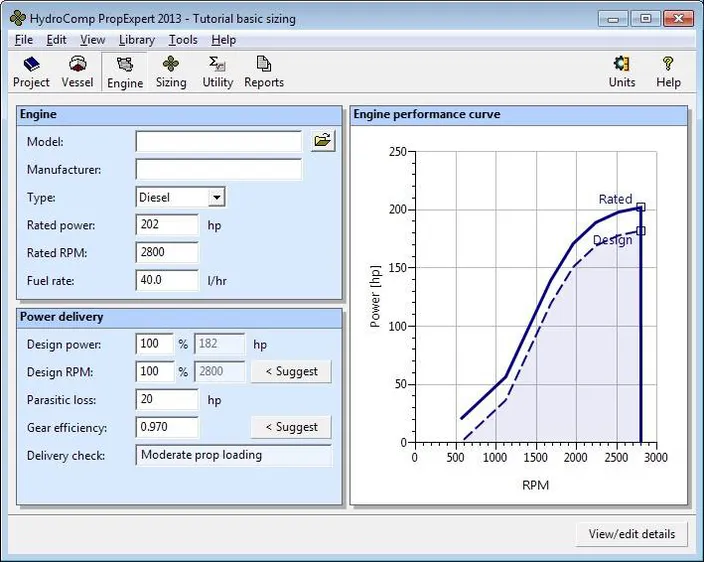Click the Delivery check Moderate prop loading box
The width and height of the screenshot is (704, 562).
coord(234,455)
